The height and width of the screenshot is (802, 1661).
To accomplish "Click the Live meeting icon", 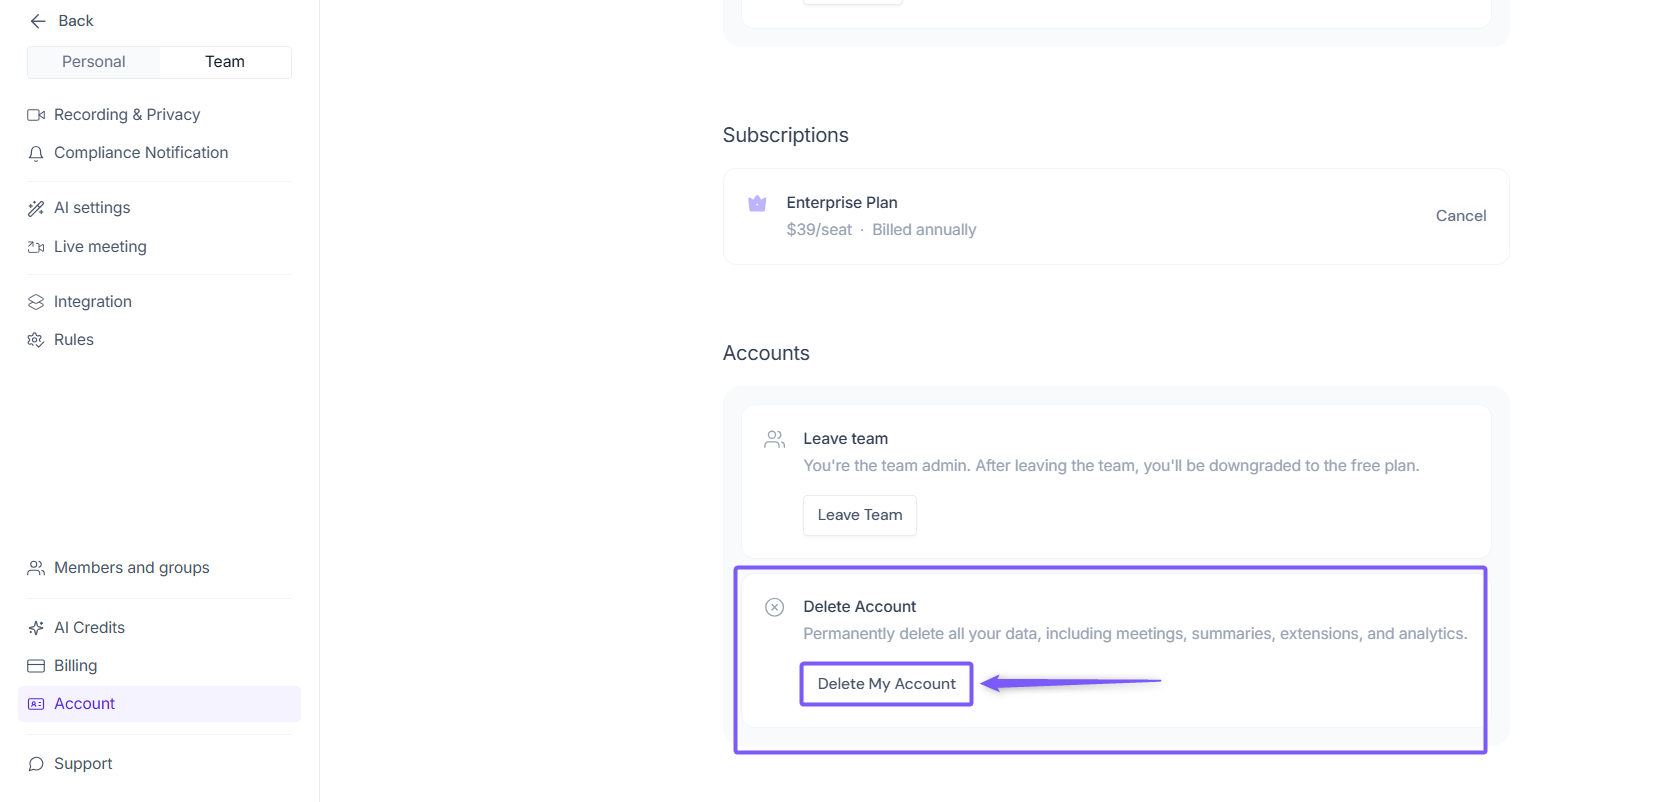I will tap(36, 247).
